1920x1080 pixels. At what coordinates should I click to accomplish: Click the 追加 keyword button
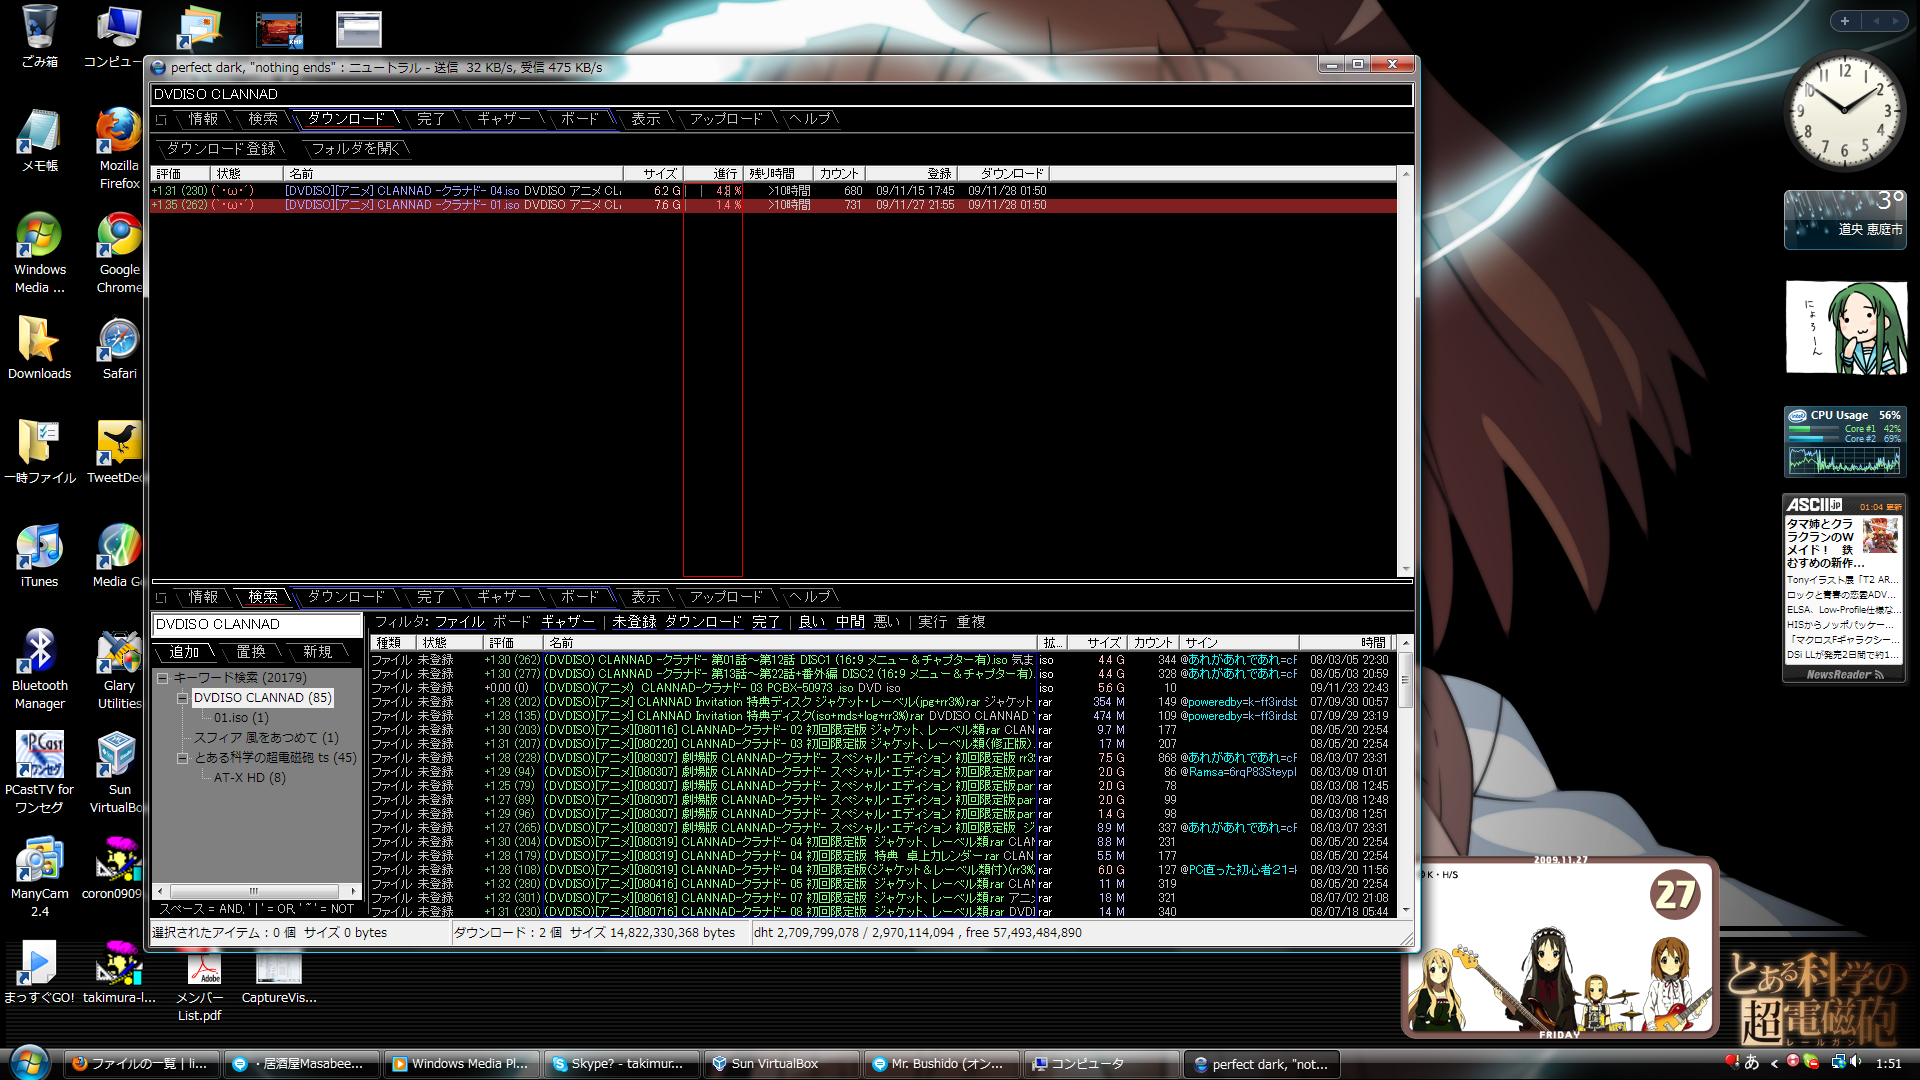coord(184,652)
